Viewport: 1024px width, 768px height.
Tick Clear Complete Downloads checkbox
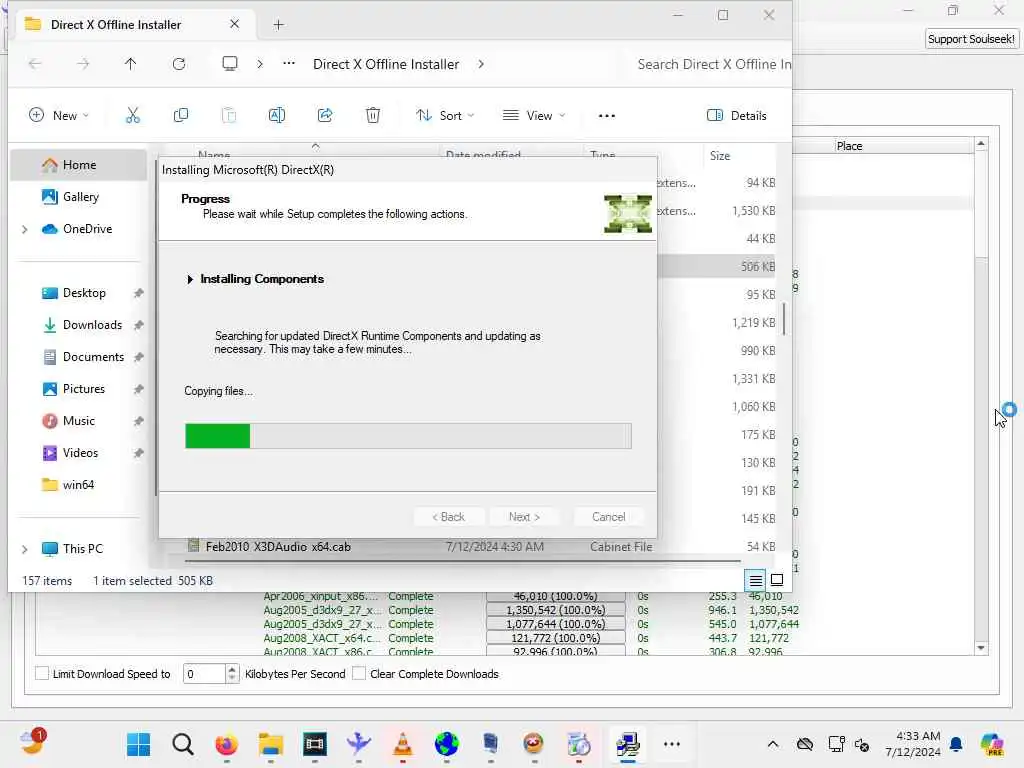(359, 673)
